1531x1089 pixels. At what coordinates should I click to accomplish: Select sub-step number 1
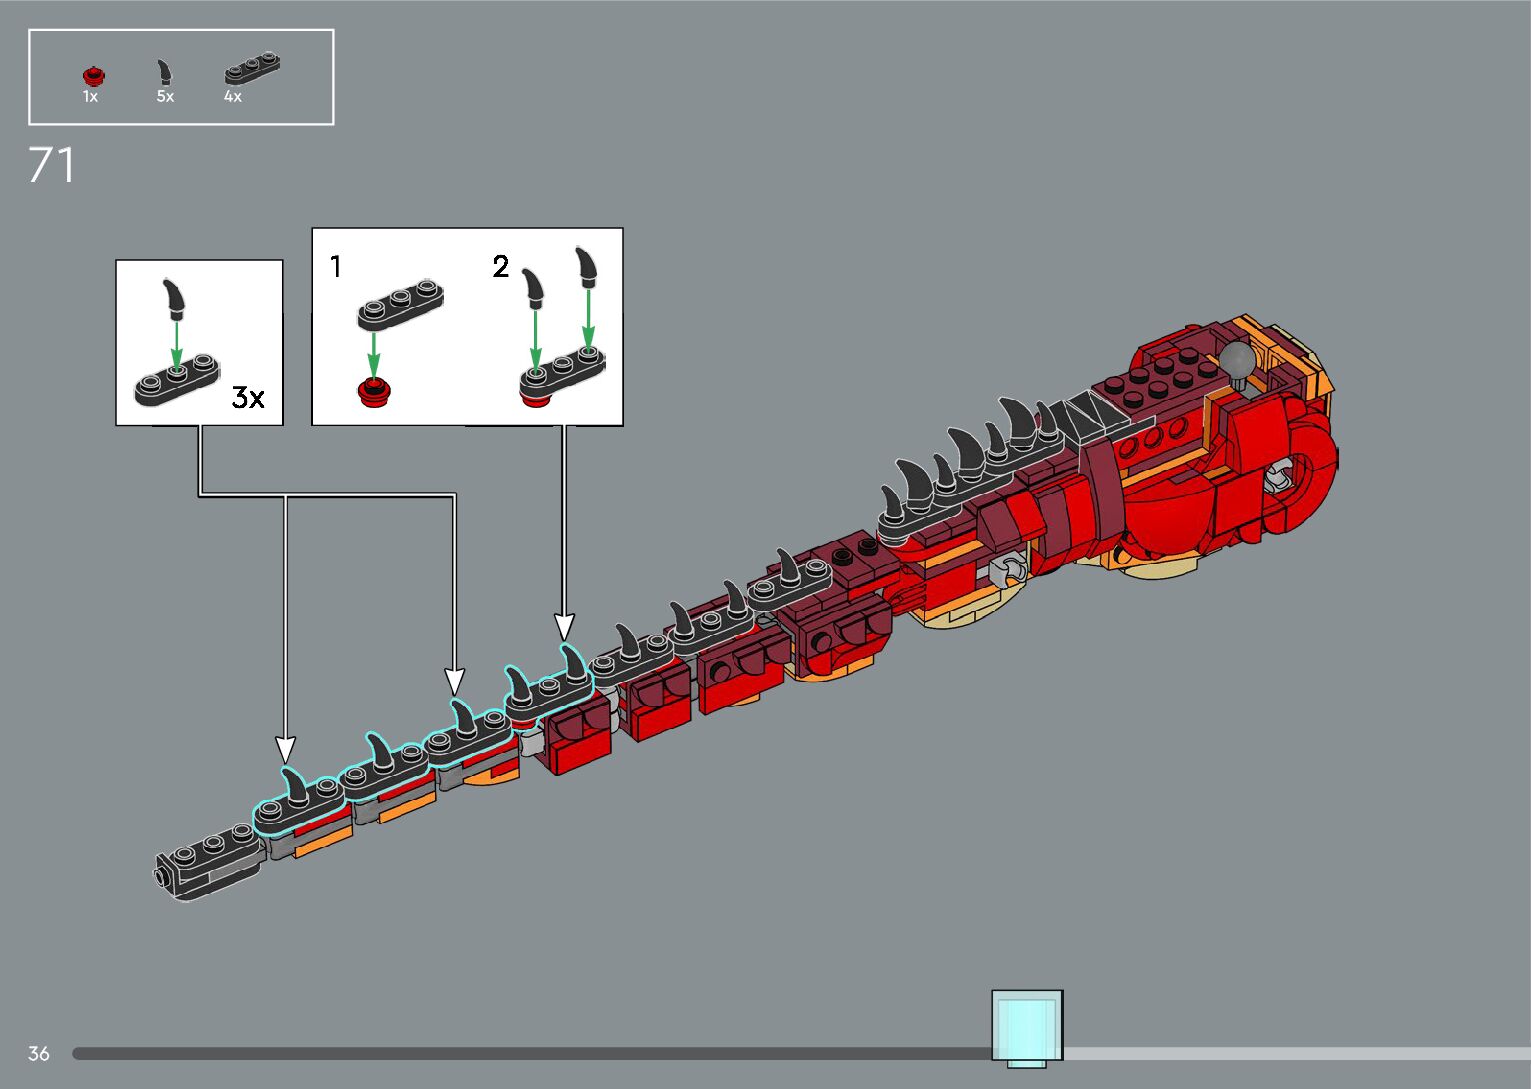click(x=336, y=267)
